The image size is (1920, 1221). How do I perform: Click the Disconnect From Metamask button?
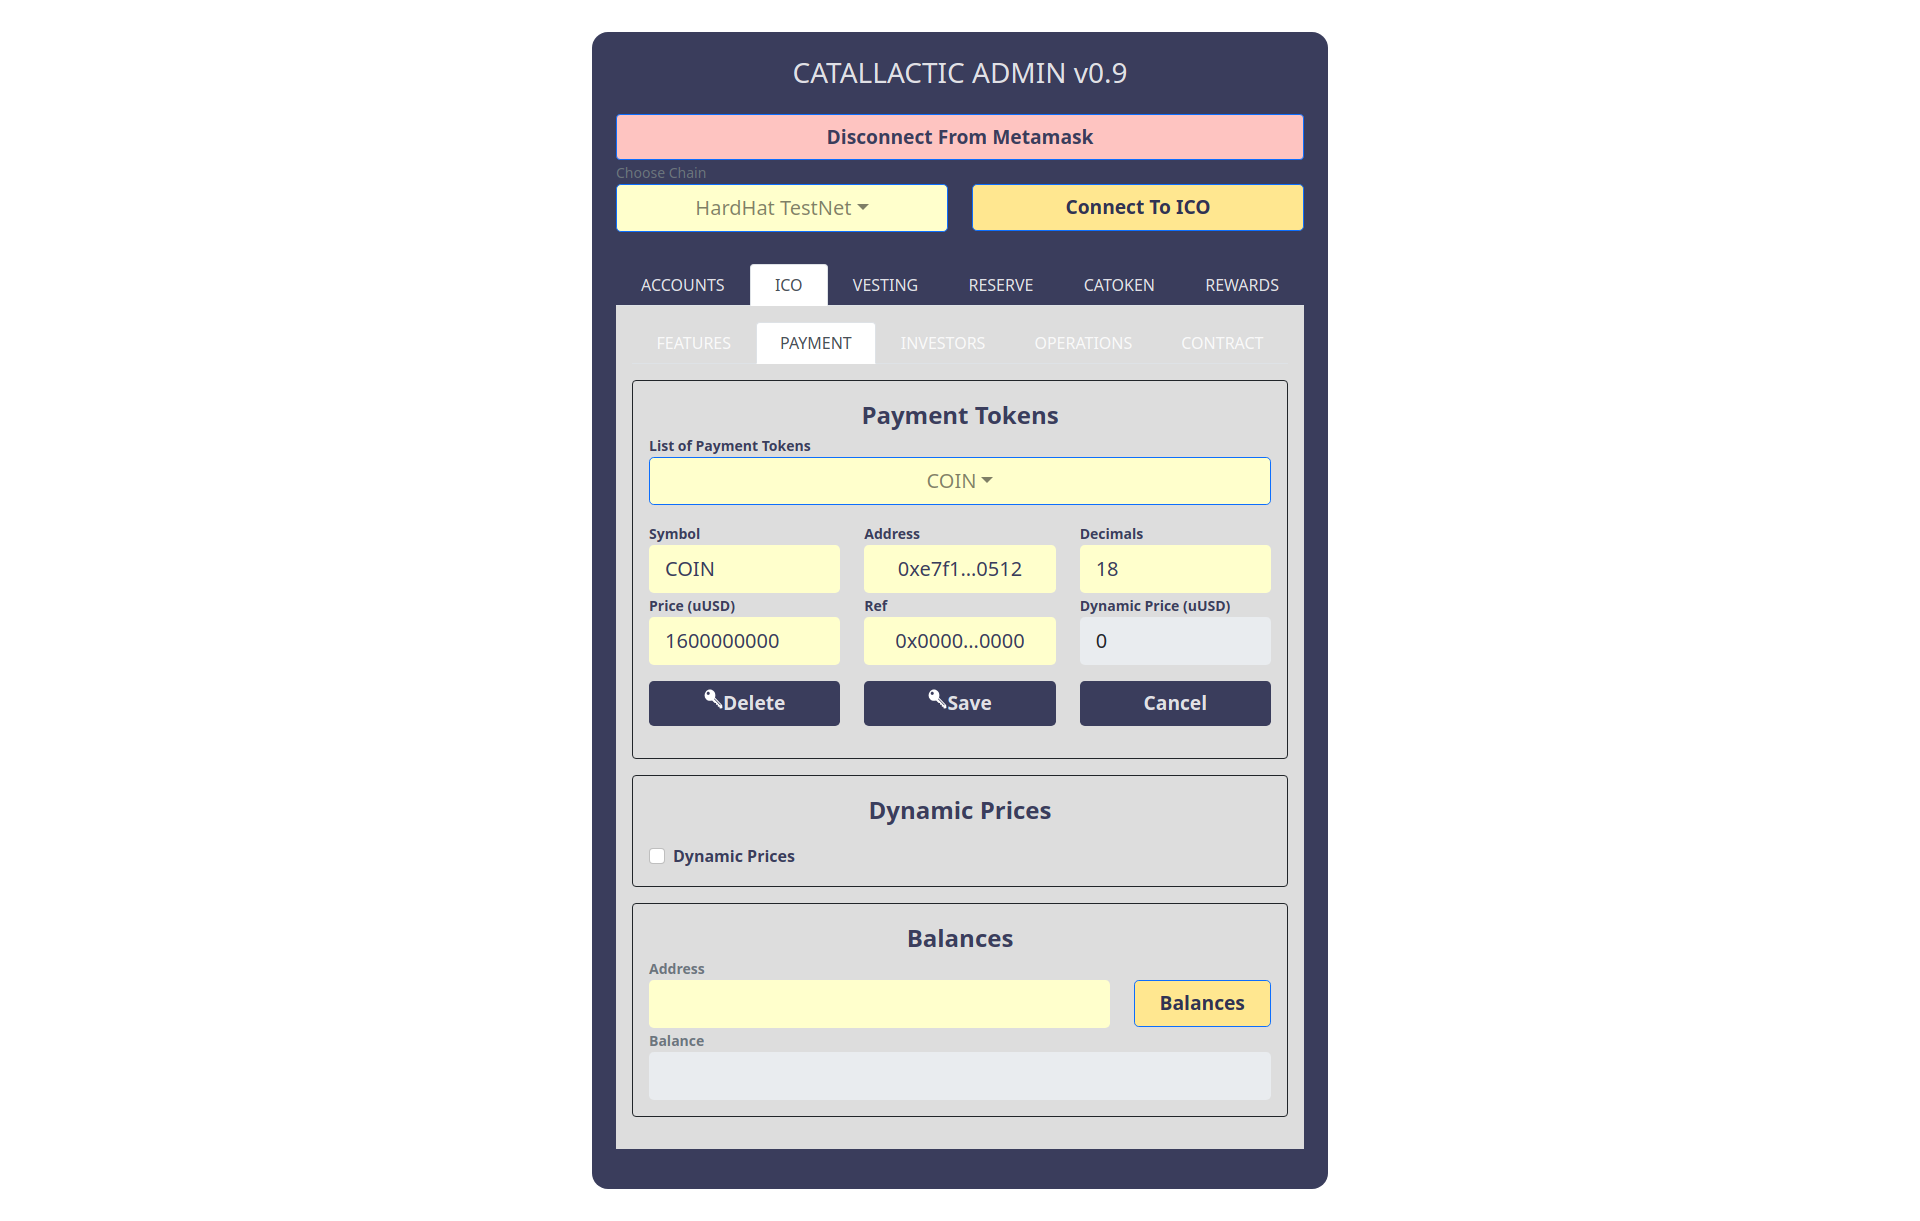[x=960, y=136]
